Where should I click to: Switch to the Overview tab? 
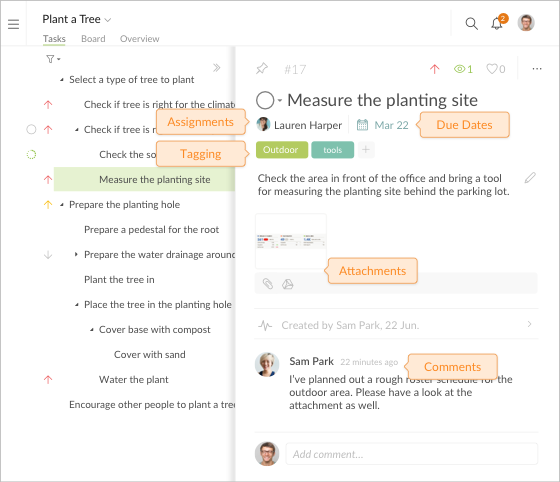tap(140, 39)
